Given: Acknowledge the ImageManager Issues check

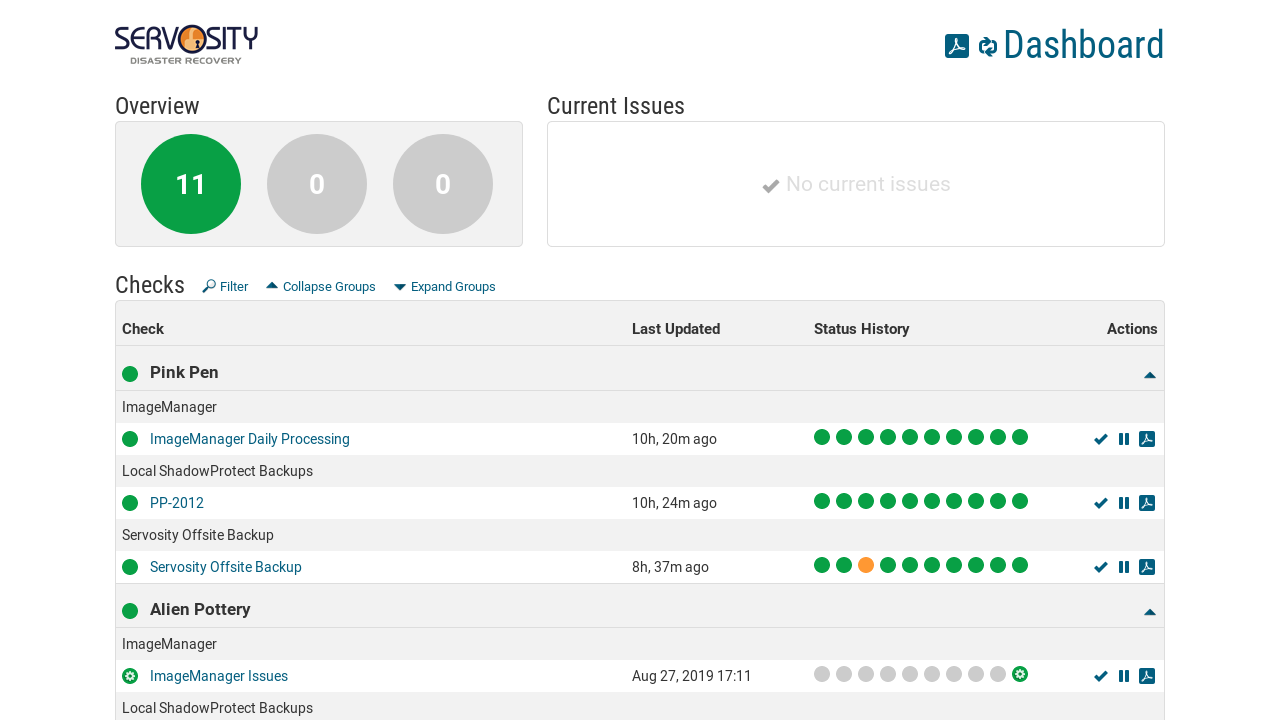Looking at the screenshot, I should pos(1101,676).
